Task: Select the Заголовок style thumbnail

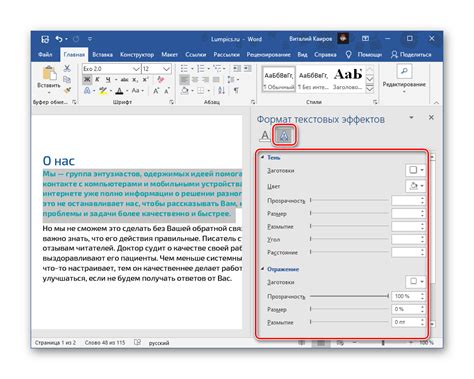Action: (348, 79)
